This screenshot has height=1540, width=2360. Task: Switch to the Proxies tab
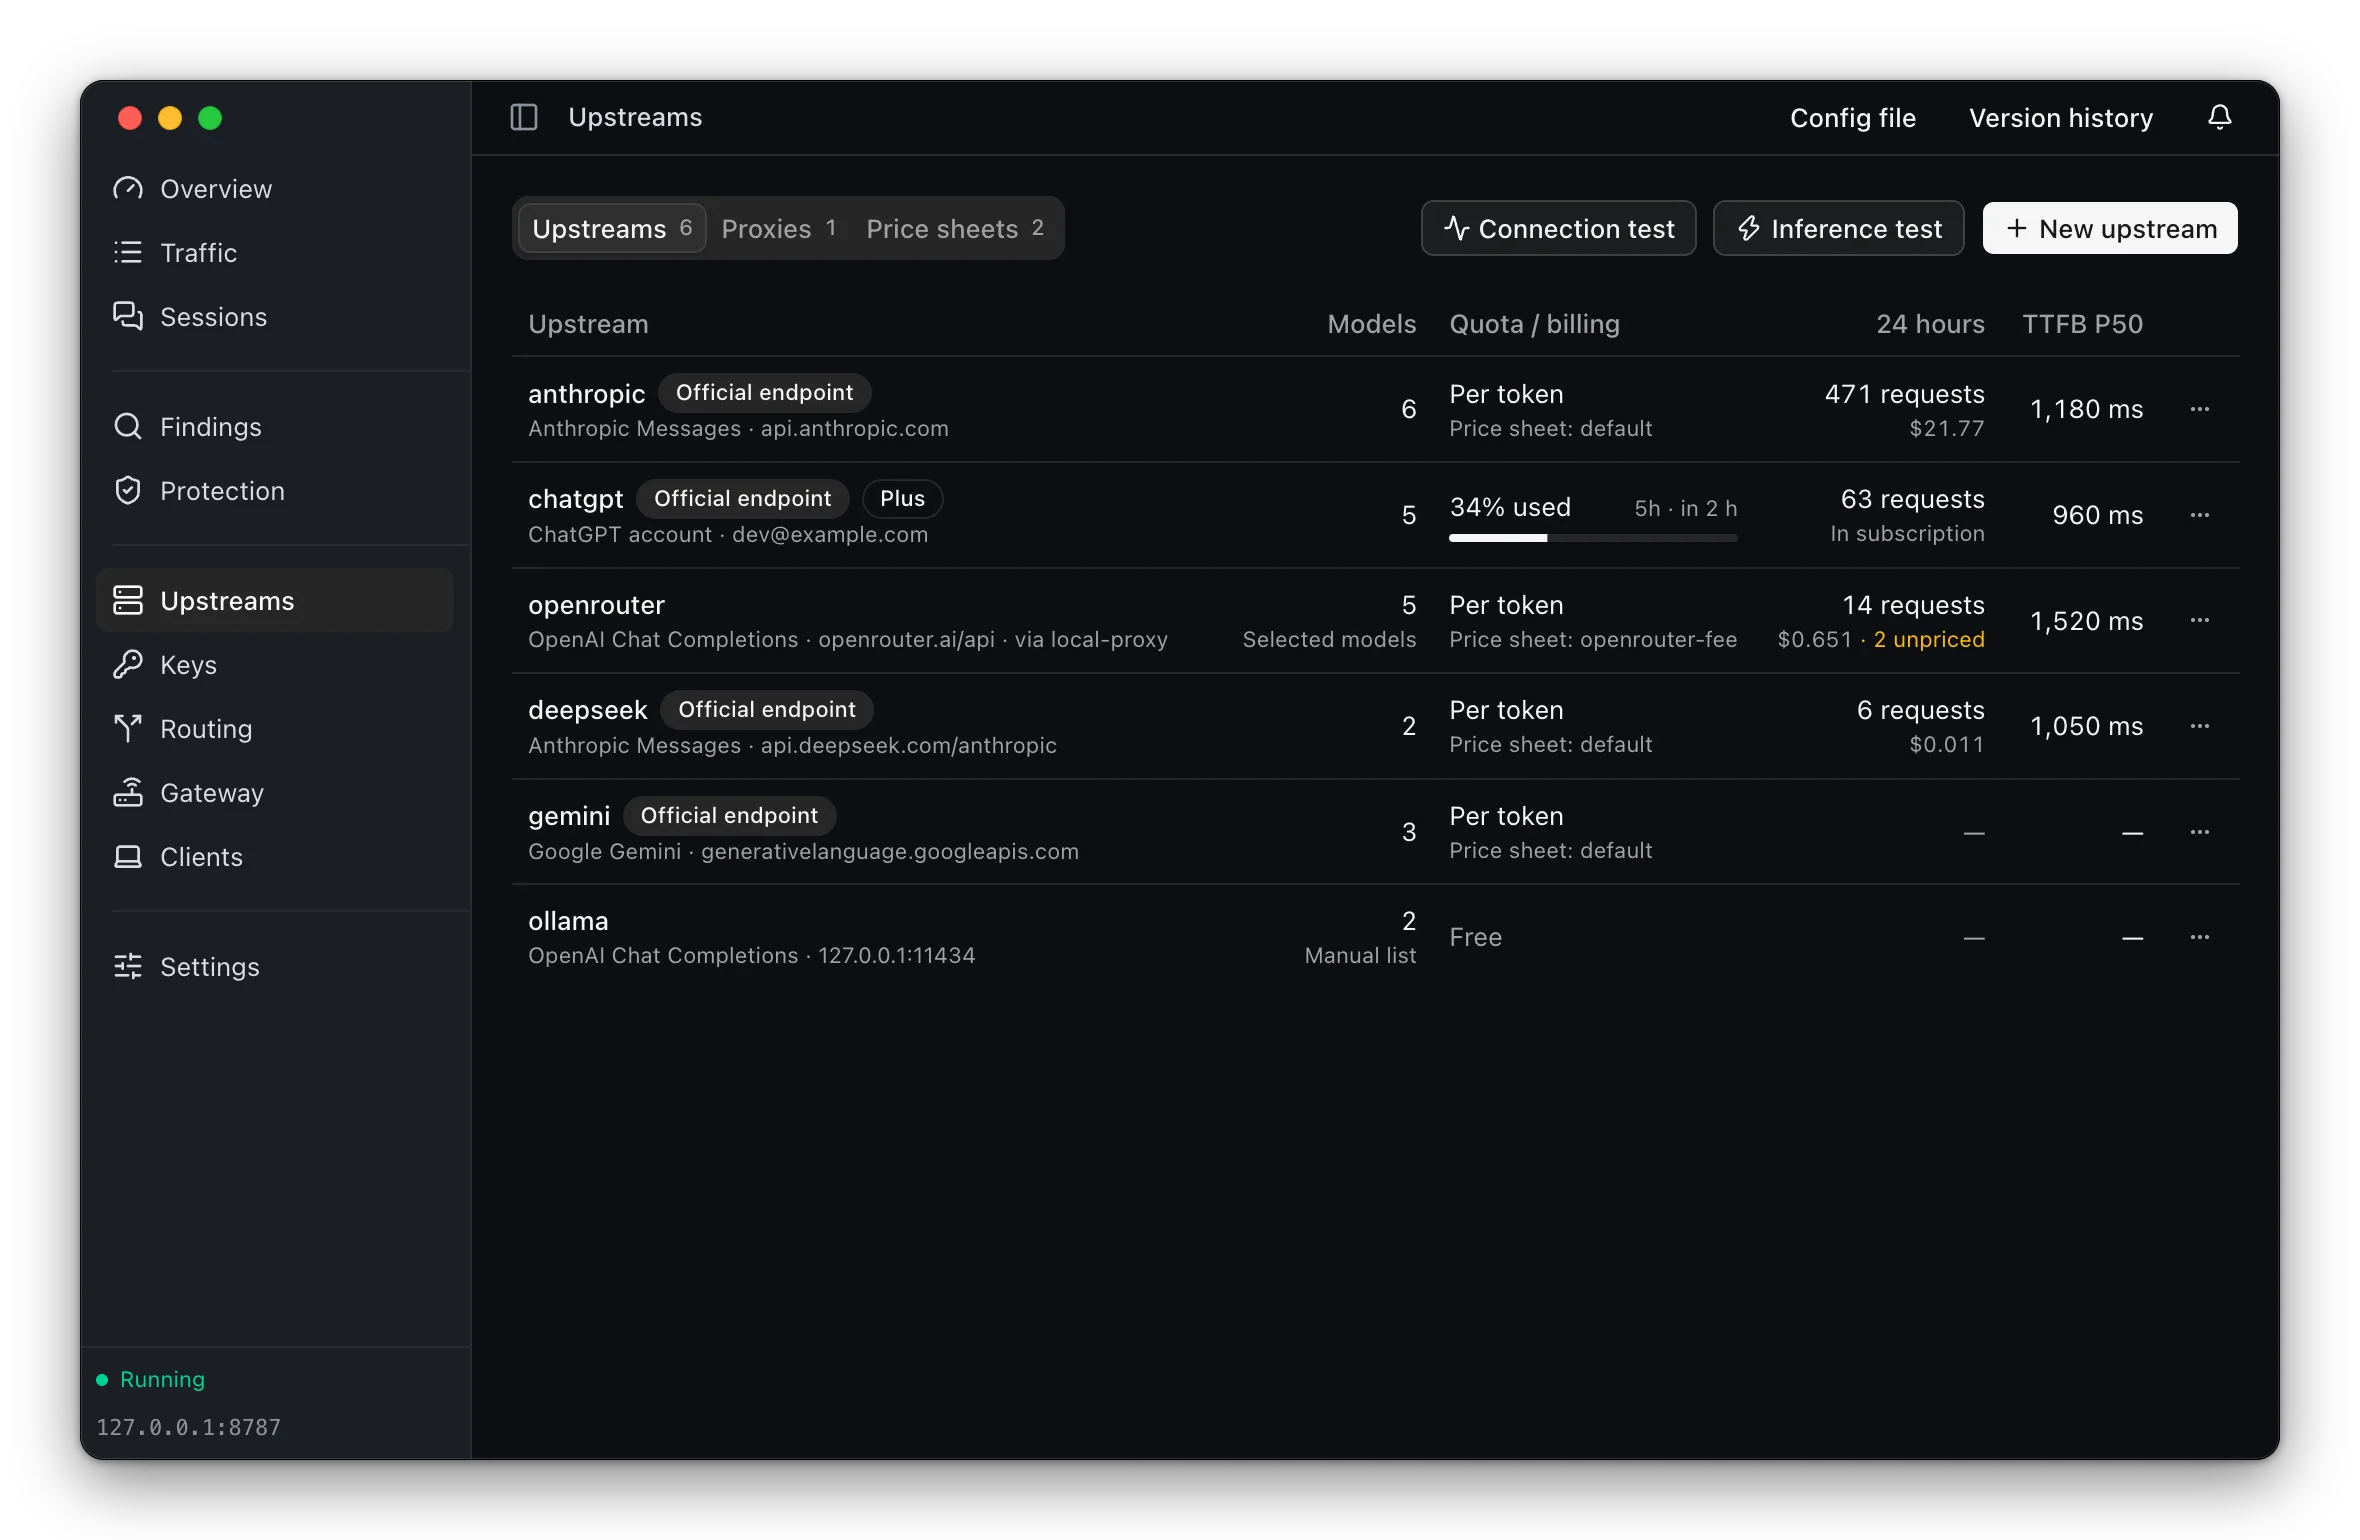779,229
